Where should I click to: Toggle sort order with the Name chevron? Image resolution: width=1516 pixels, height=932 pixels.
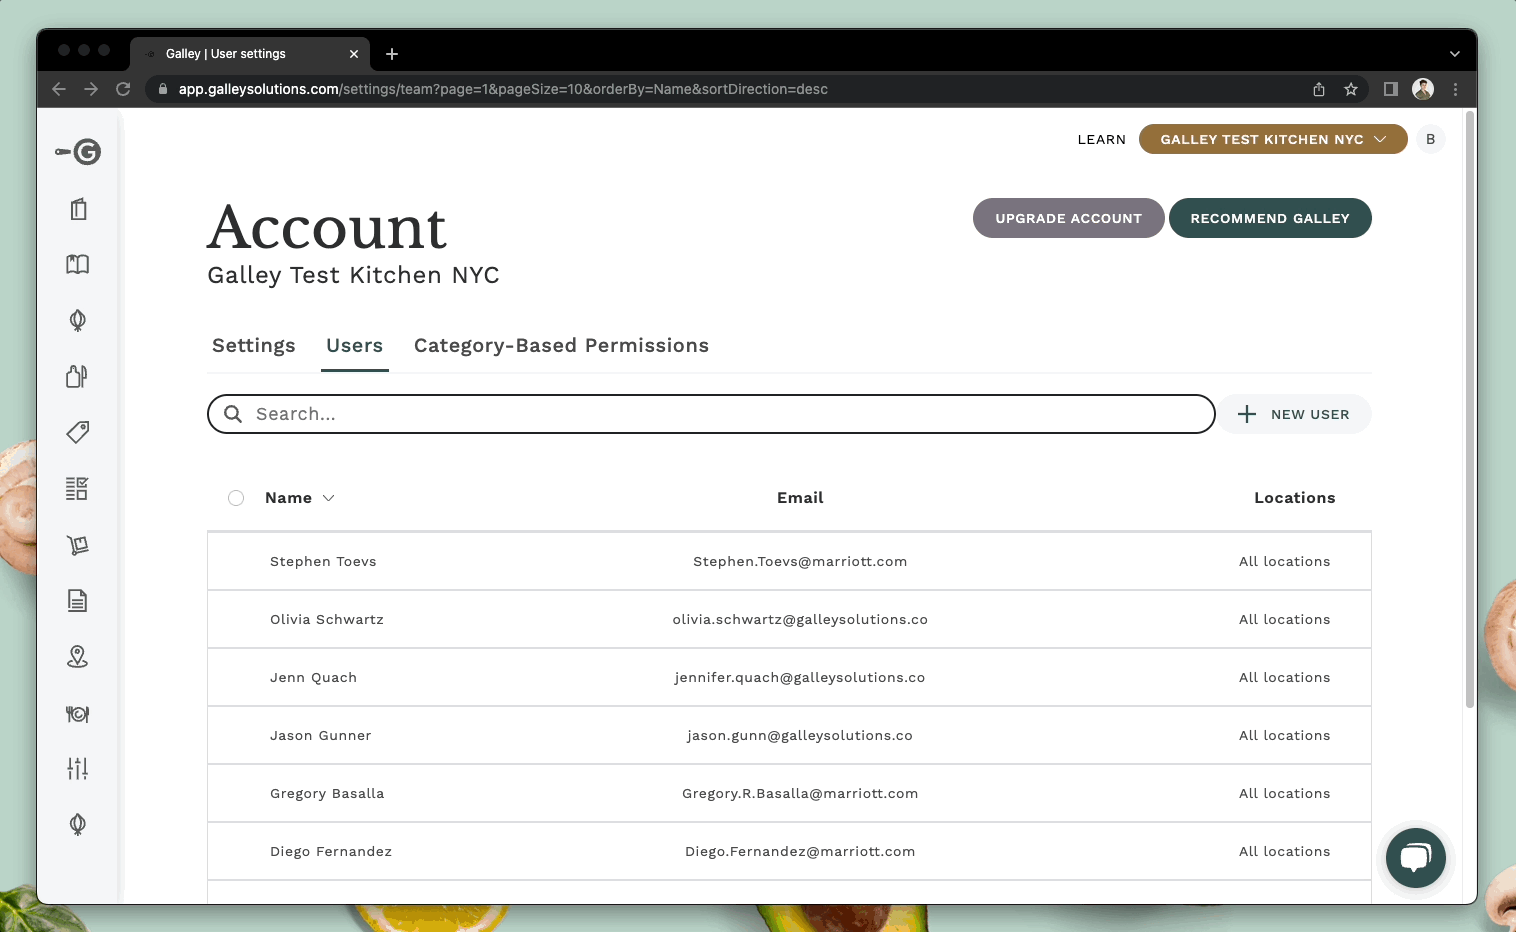328,498
